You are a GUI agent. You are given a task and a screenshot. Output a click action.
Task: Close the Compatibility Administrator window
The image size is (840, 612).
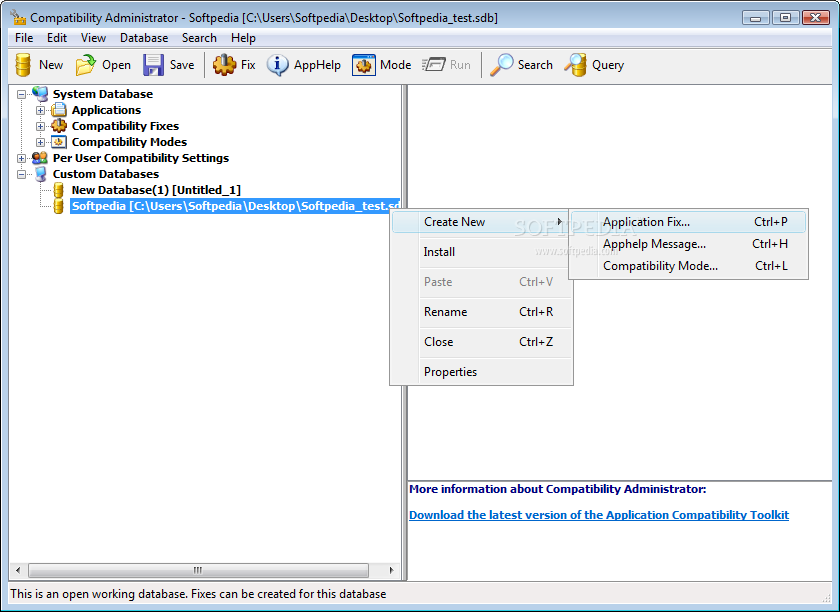[815, 18]
